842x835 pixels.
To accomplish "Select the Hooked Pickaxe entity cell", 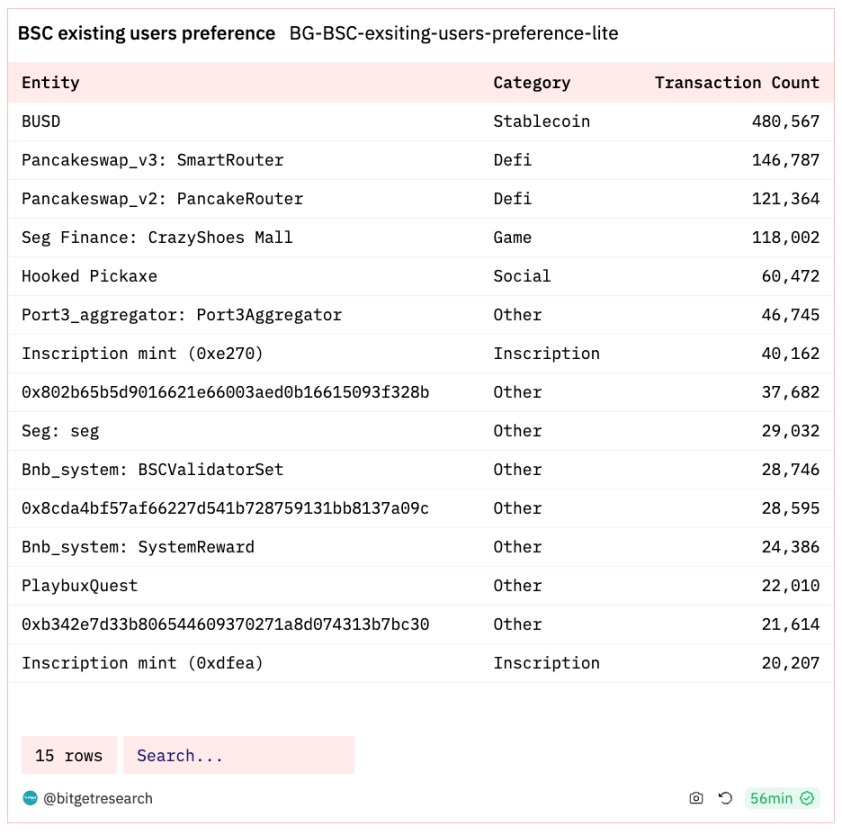I will click(x=89, y=276).
